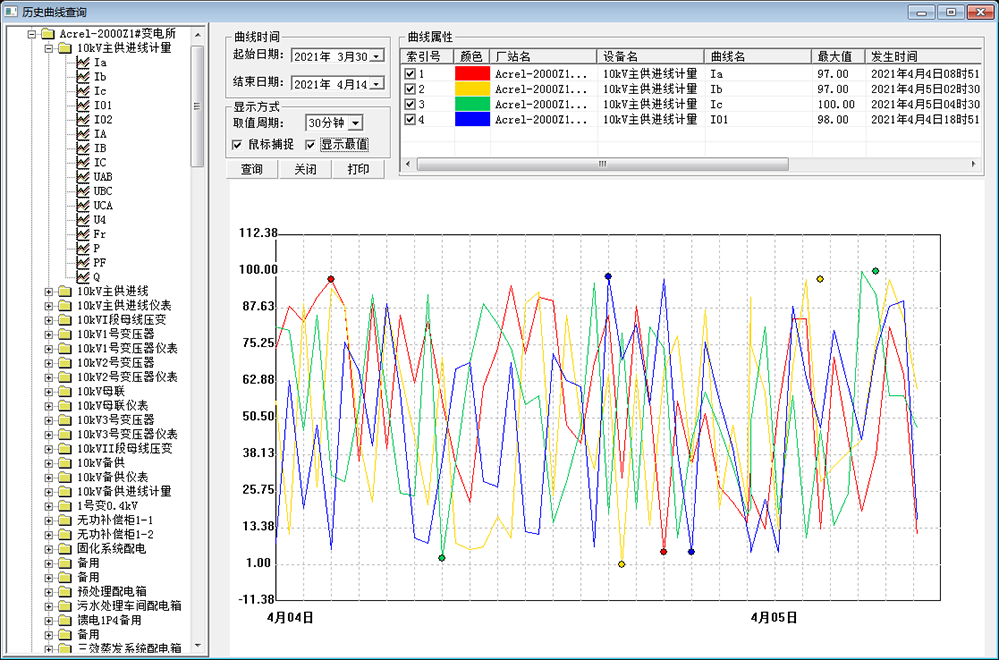Click the 无功补偿柜1-1 folder icon
The height and width of the screenshot is (660, 1000).
pos(65,521)
